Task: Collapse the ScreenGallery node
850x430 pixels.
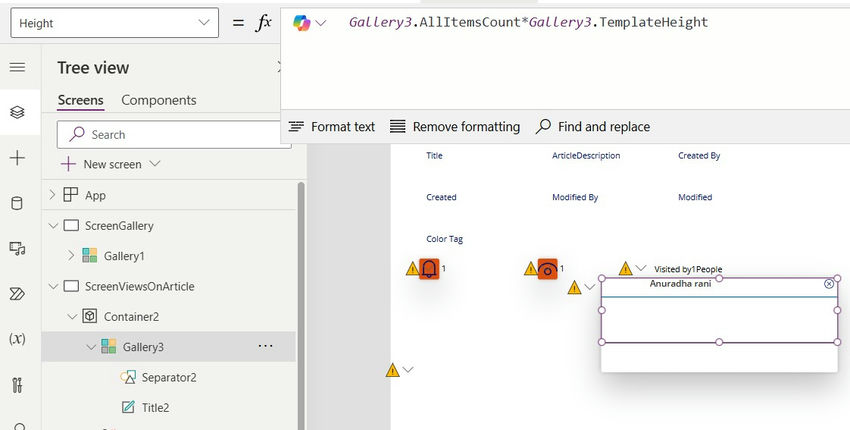Action: click(x=53, y=226)
